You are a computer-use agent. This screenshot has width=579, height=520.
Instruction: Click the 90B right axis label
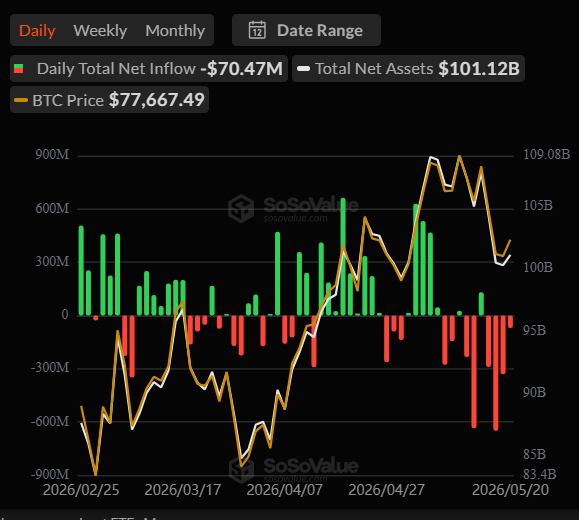coord(535,392)
